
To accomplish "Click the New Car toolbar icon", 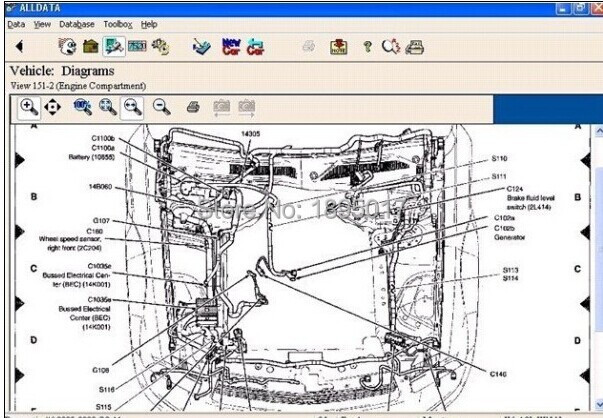I will pos(231,46).
